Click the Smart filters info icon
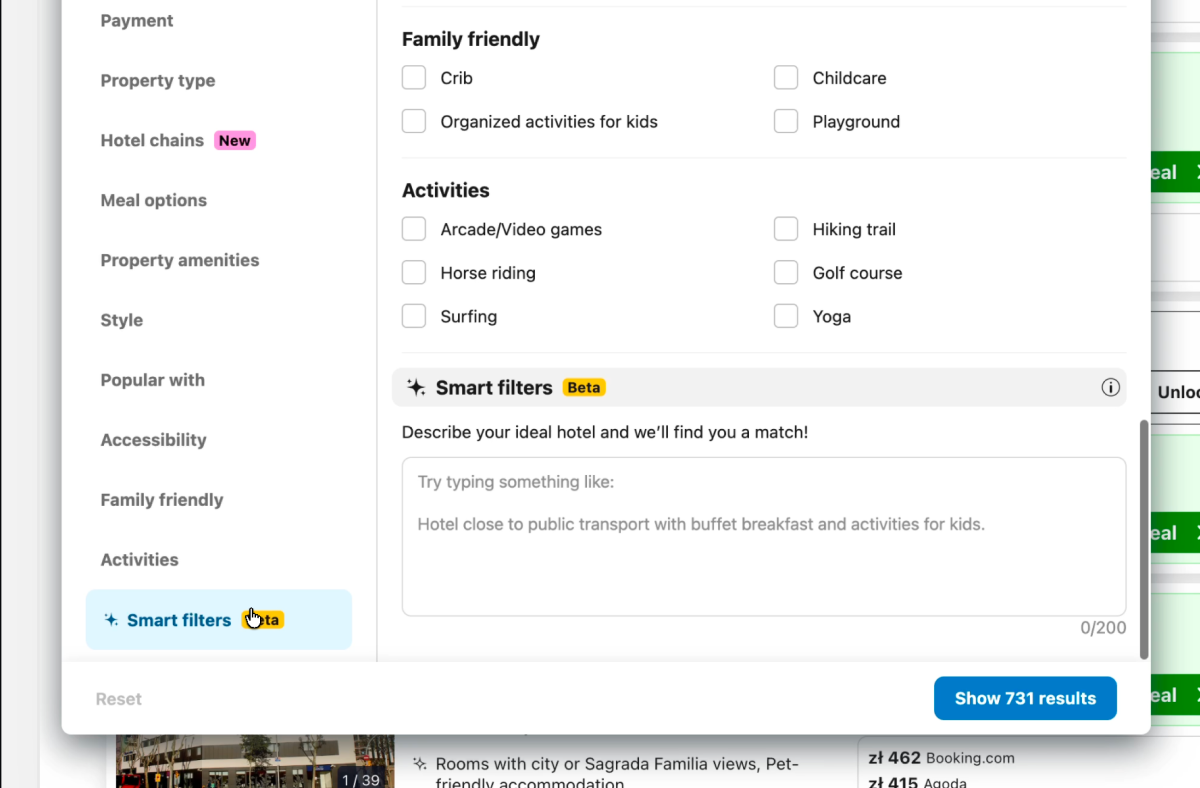The image size is (1200, 788). pos(1110,387)
